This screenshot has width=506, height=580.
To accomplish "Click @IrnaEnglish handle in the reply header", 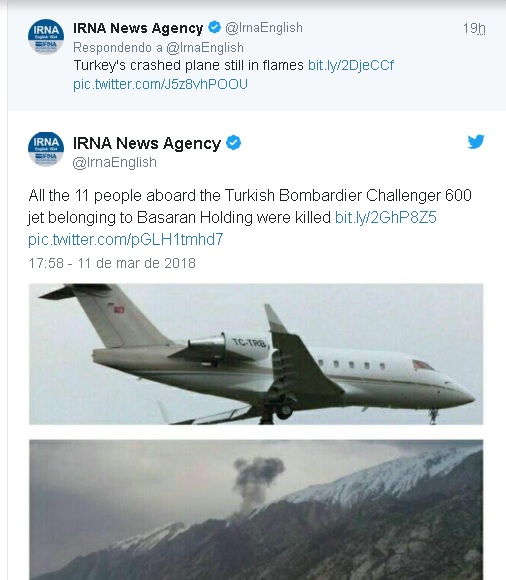I will pyautogui.click(x=264, y=28).
